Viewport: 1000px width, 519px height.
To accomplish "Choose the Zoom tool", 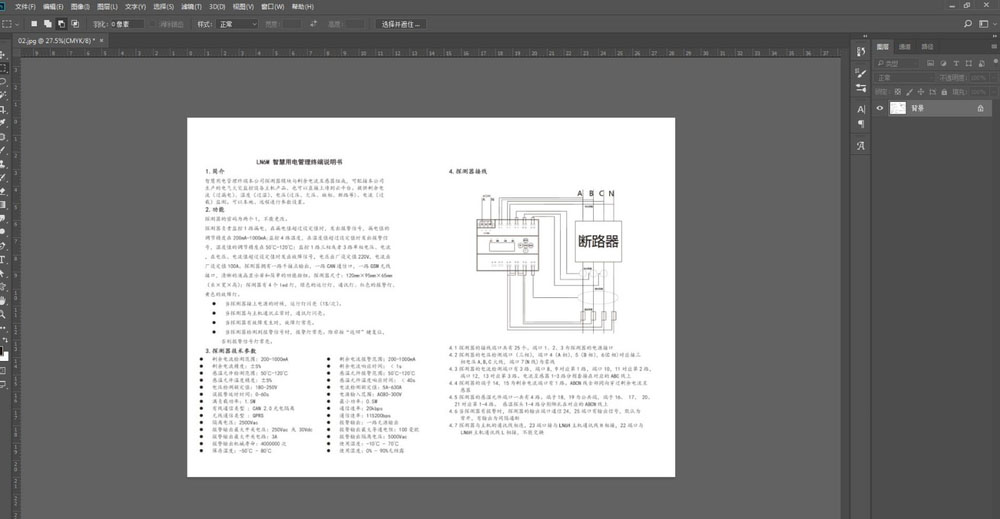I will (x=4, y=313).
